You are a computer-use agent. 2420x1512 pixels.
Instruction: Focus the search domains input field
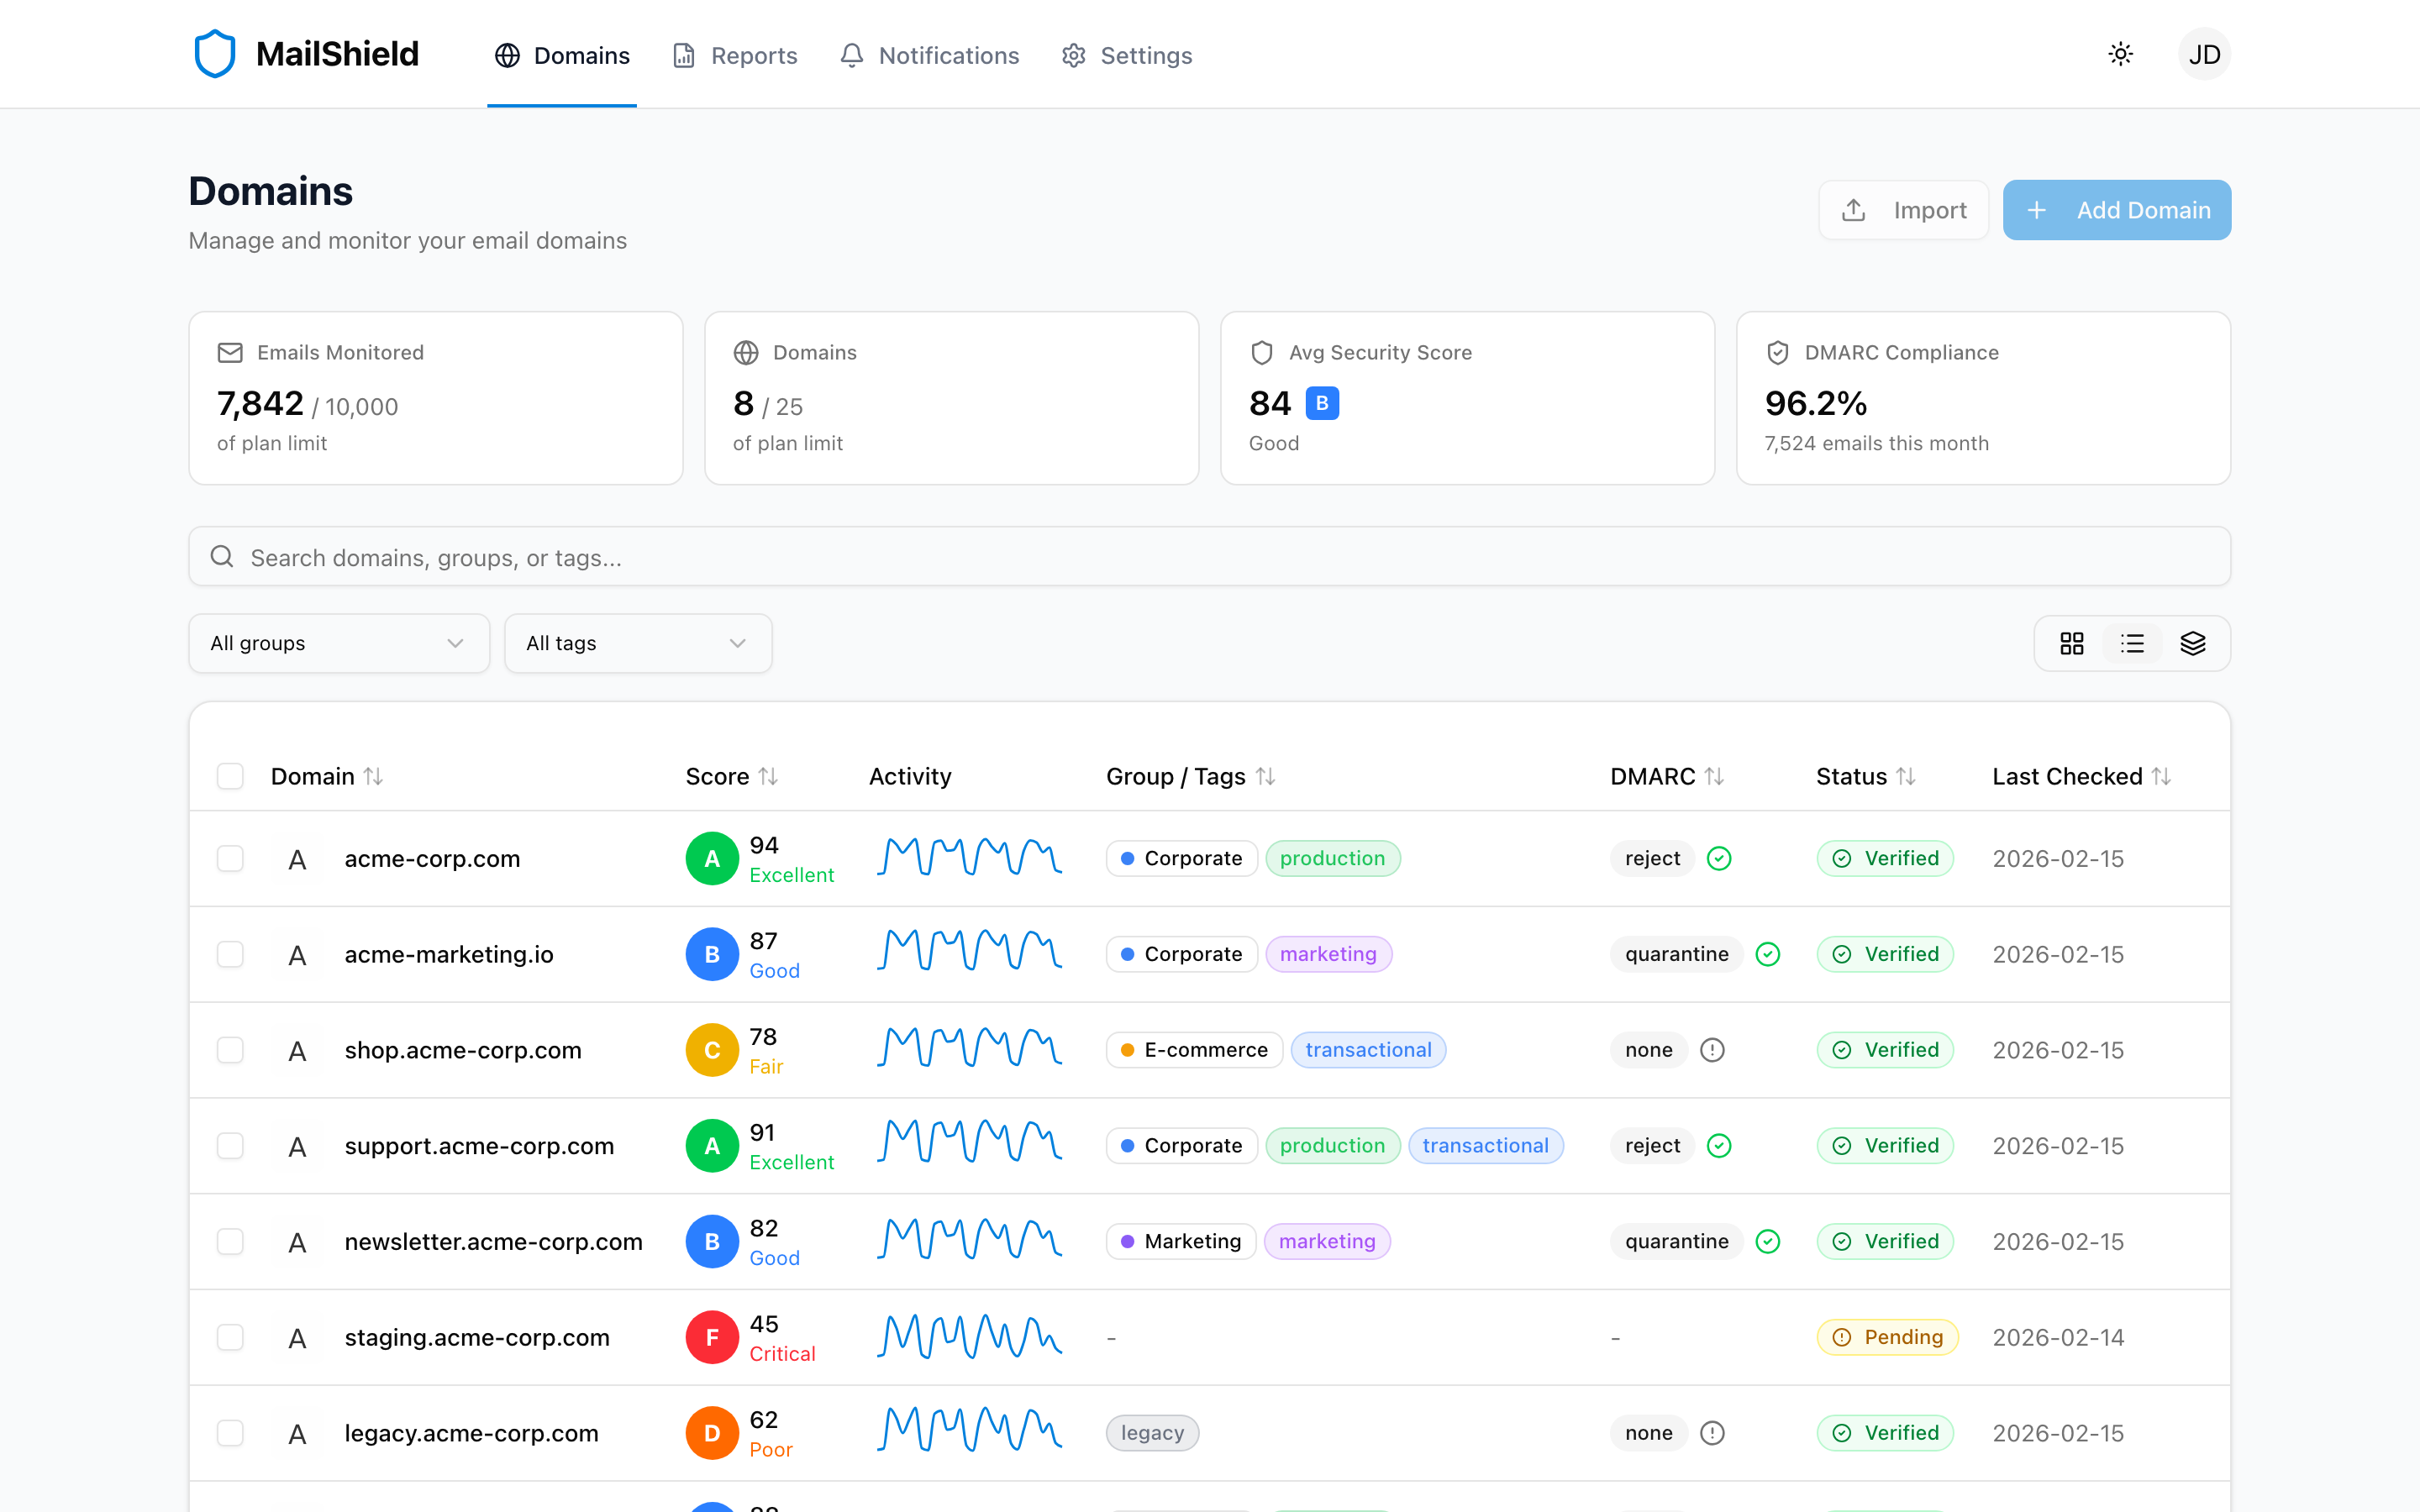coord(1208,557)
